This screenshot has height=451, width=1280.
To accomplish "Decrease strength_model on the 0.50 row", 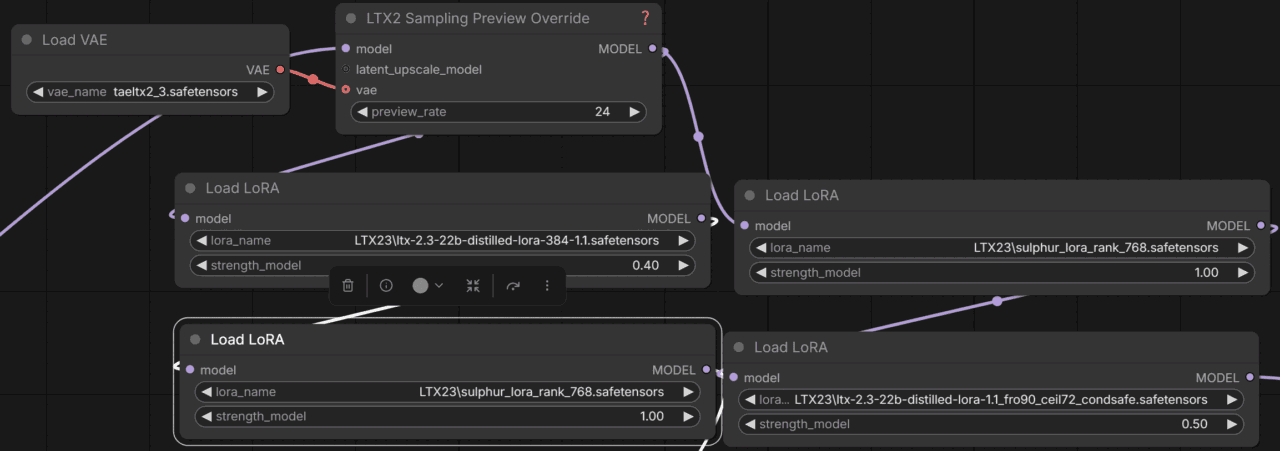I will click(x=750, y=424).
